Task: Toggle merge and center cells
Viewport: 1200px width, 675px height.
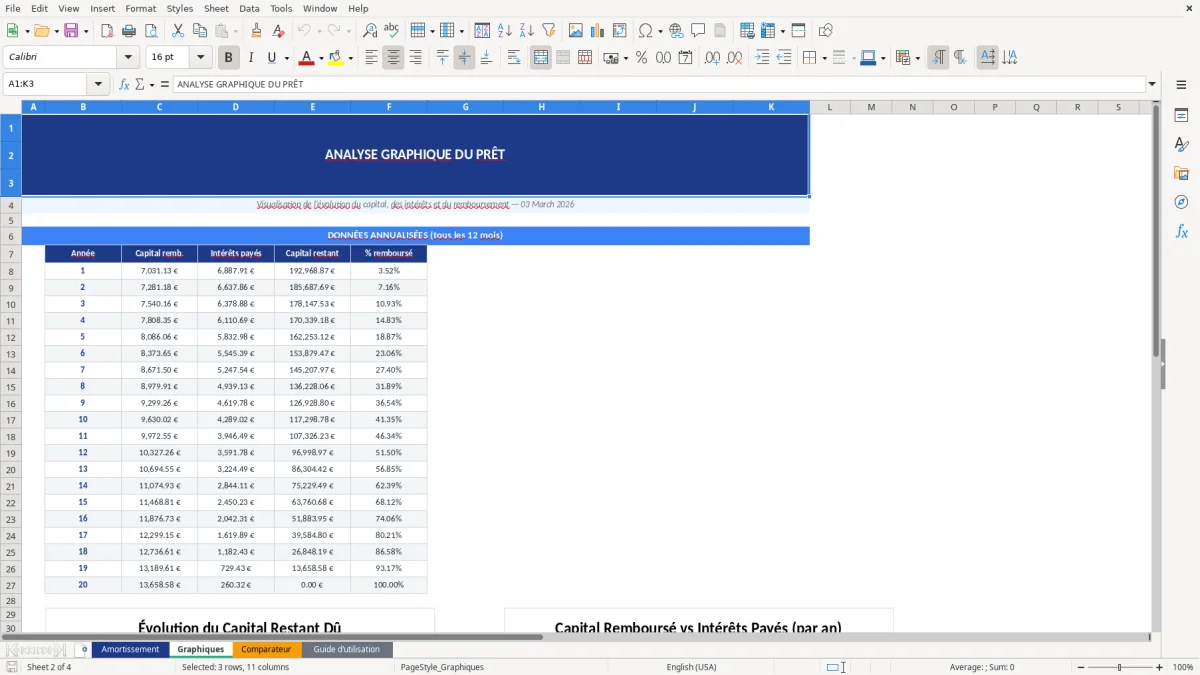Action: [542, 57]
